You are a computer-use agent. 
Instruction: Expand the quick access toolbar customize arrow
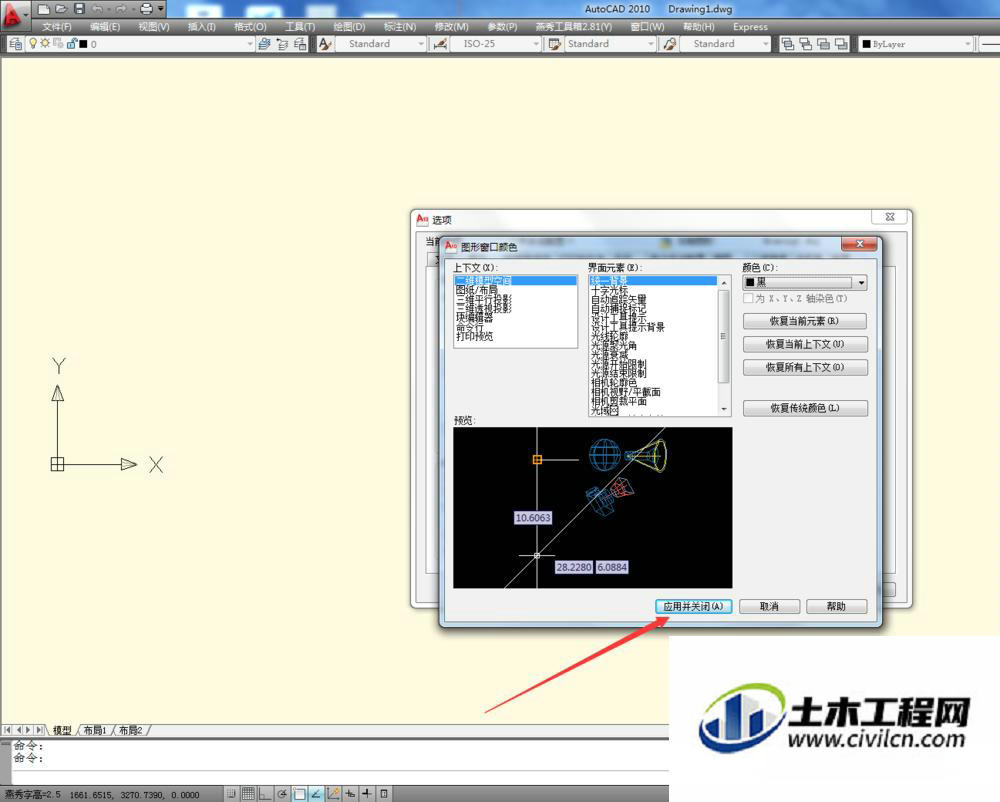(161, 9)
